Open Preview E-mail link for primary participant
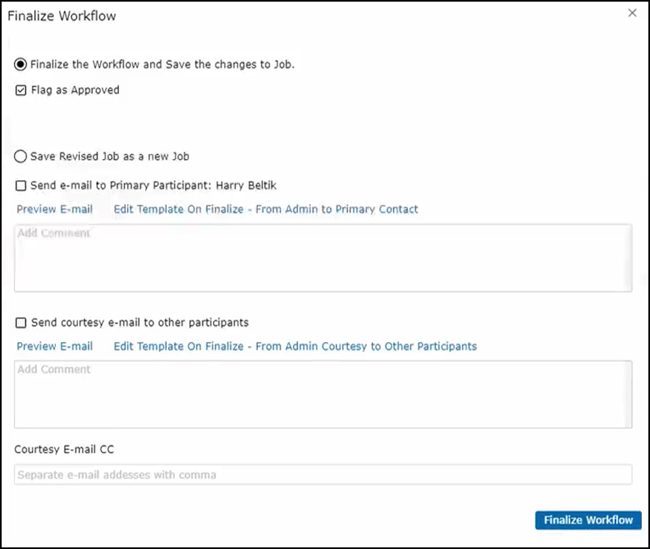This screenshot has height=549, width=650. pyautogui.click(x=54, y=209)
